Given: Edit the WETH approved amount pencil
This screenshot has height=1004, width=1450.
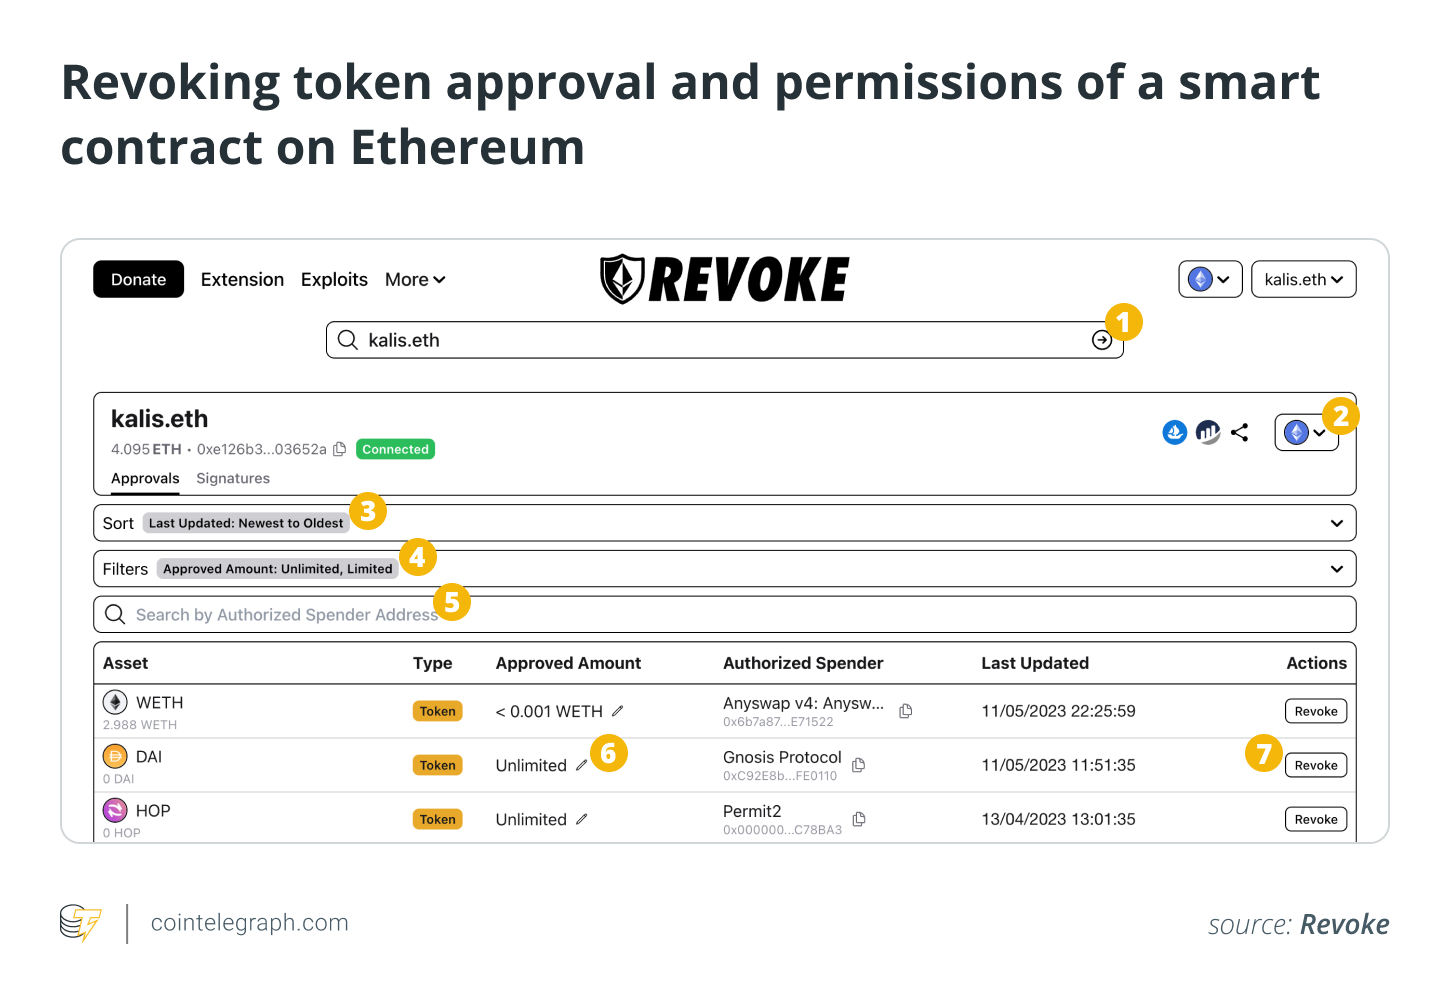Looking at the screenshot, I should pyautogui.click(x=618, y=711).
